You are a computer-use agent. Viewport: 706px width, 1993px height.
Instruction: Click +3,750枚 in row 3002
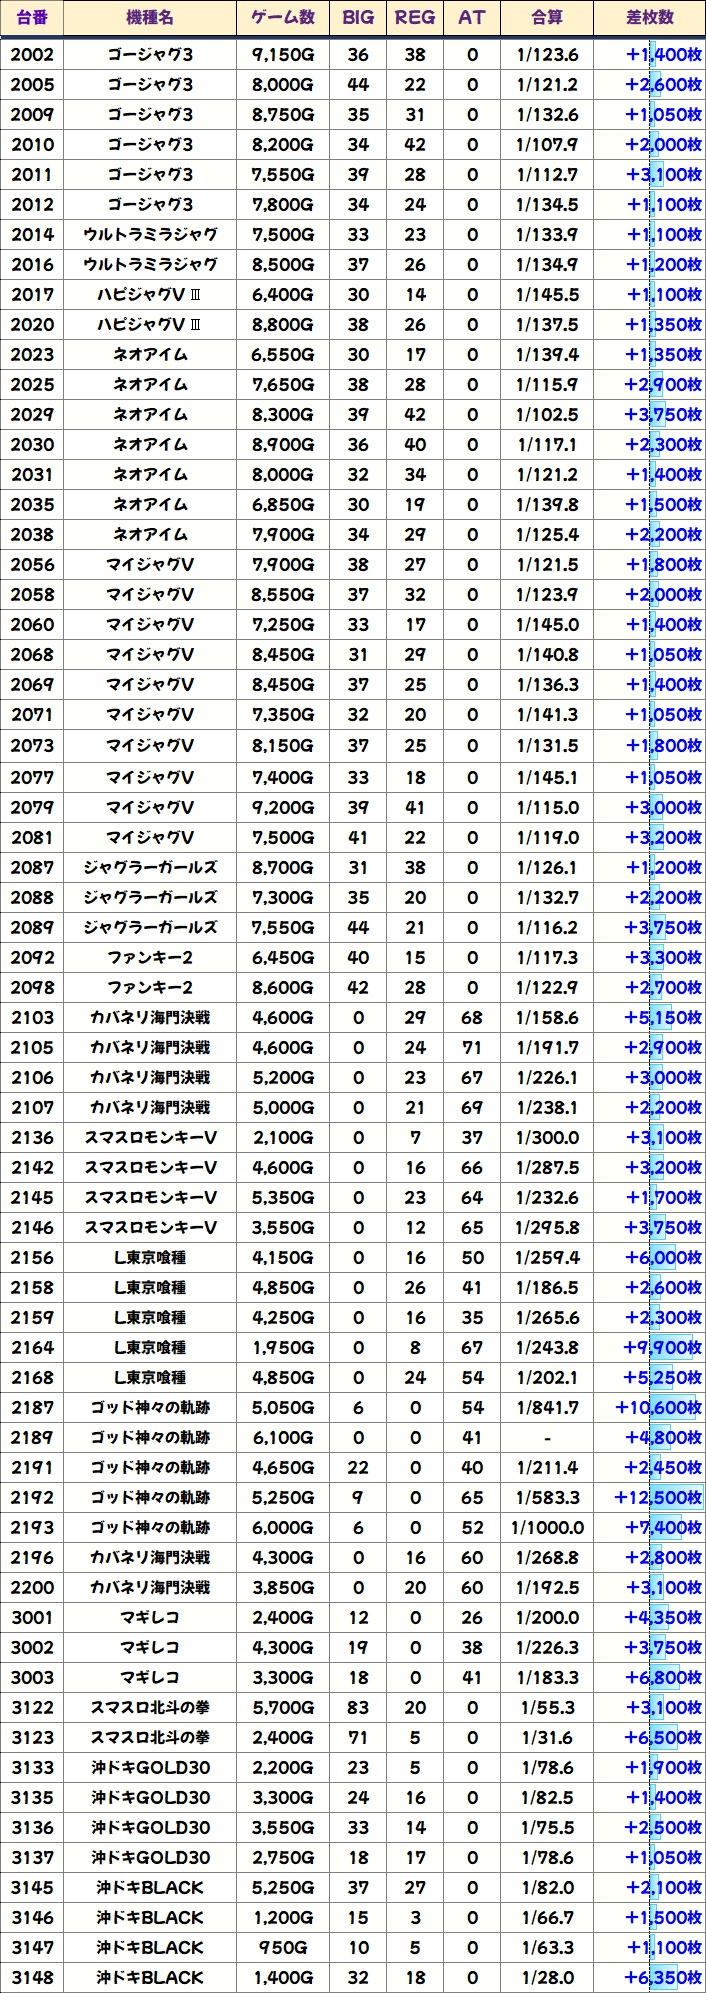(x=664, y=1647)
